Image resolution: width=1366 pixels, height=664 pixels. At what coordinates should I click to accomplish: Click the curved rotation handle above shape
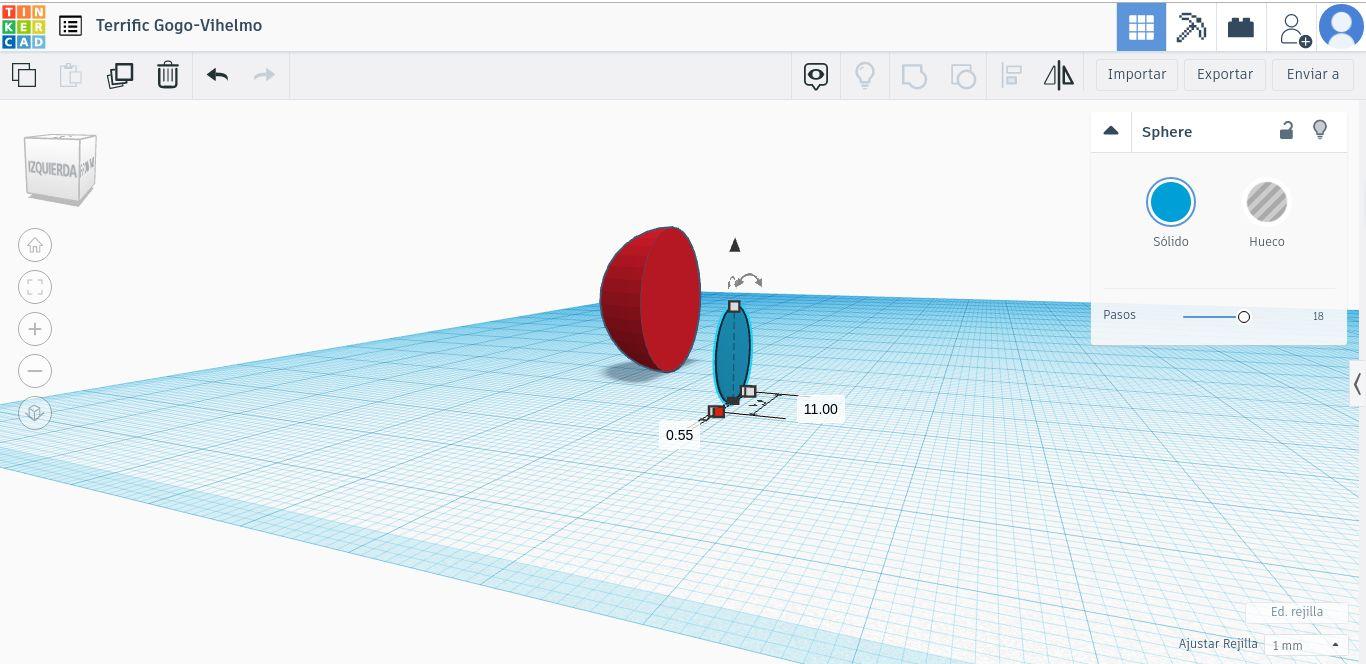[x=745, y=282]
